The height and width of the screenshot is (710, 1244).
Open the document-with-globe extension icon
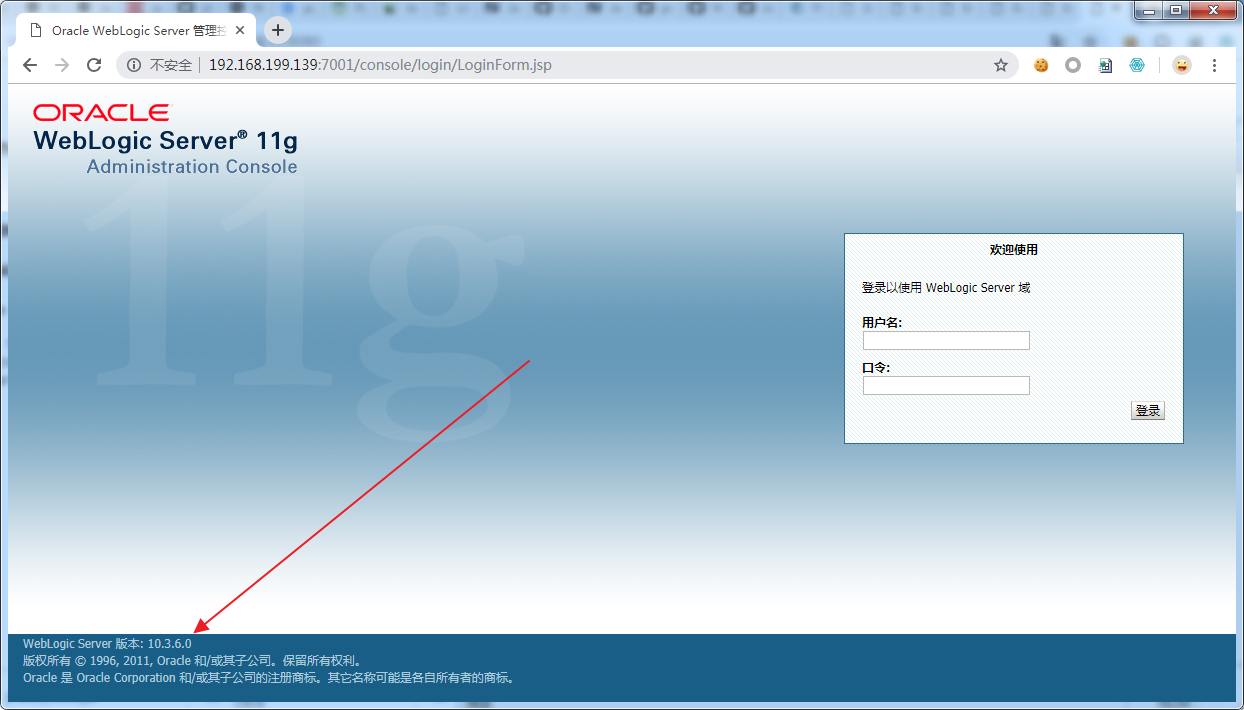1105,65
